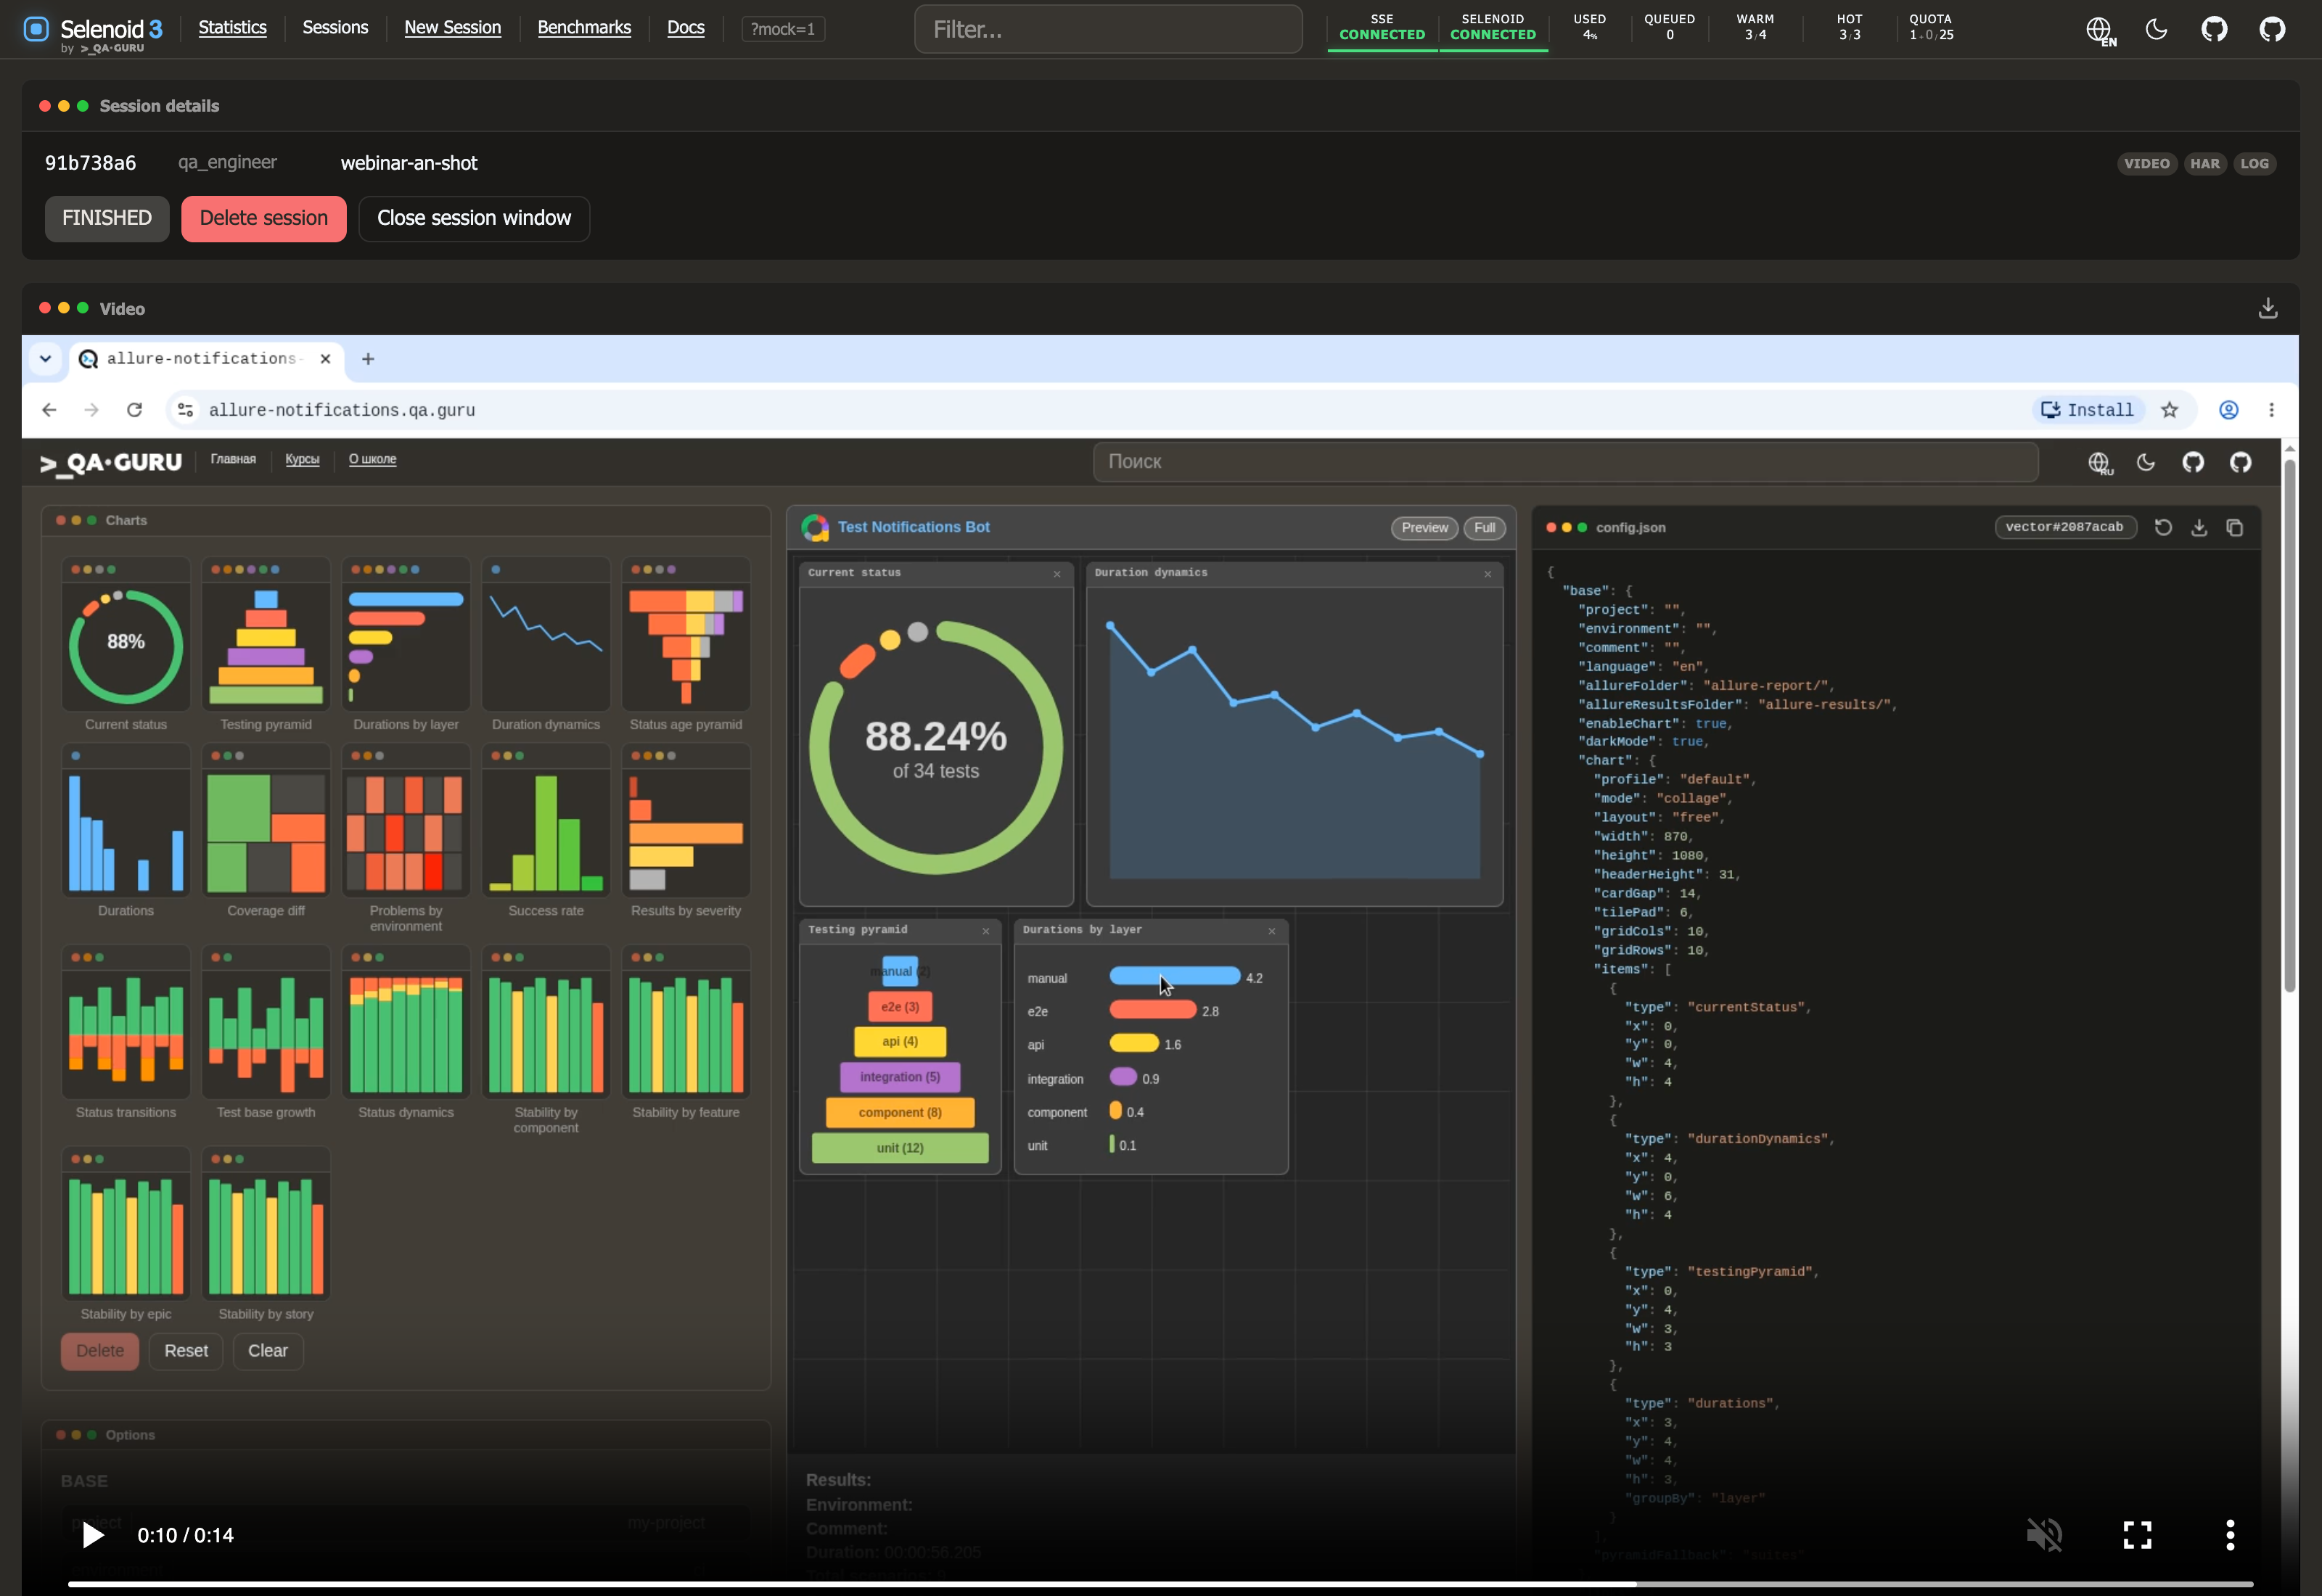
Task: Click the Главная nav item
Action: click(x=233, y=459)
